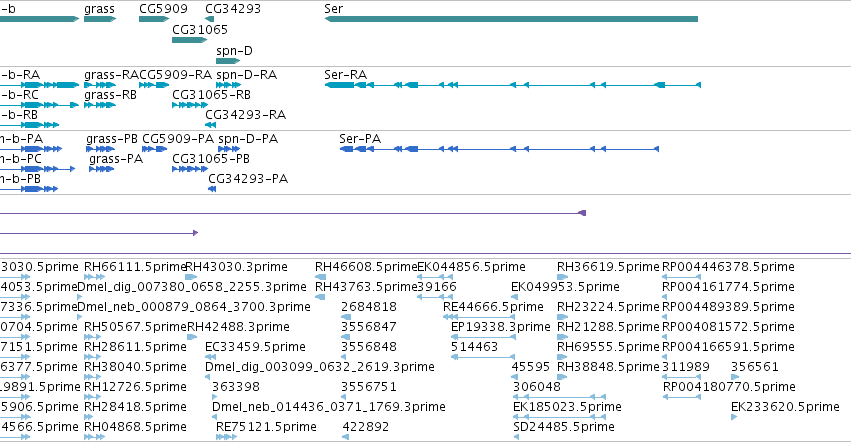Image resolution: width=851 pixels, height=442 pixels.
Task: Select the RP004180770.5prime EST label
Action: tap(729, 387)
